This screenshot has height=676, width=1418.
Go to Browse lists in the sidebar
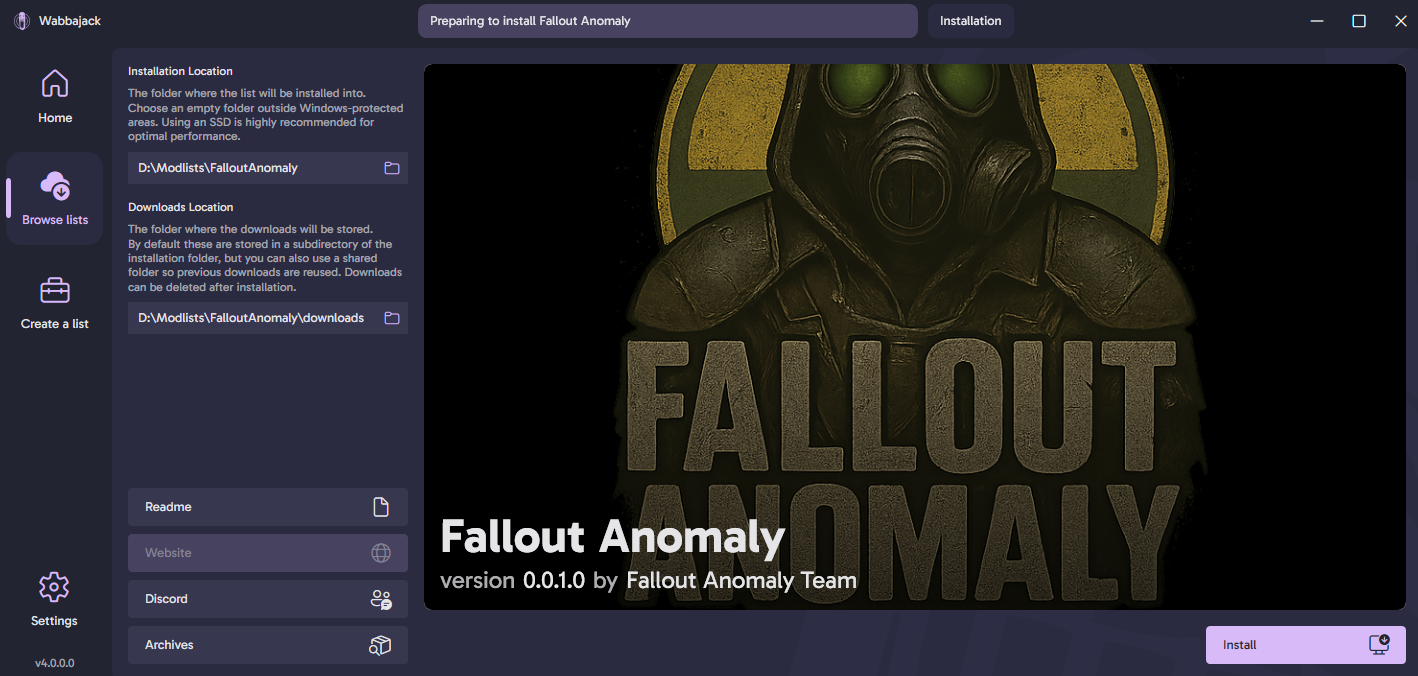[x=55, y=199]
